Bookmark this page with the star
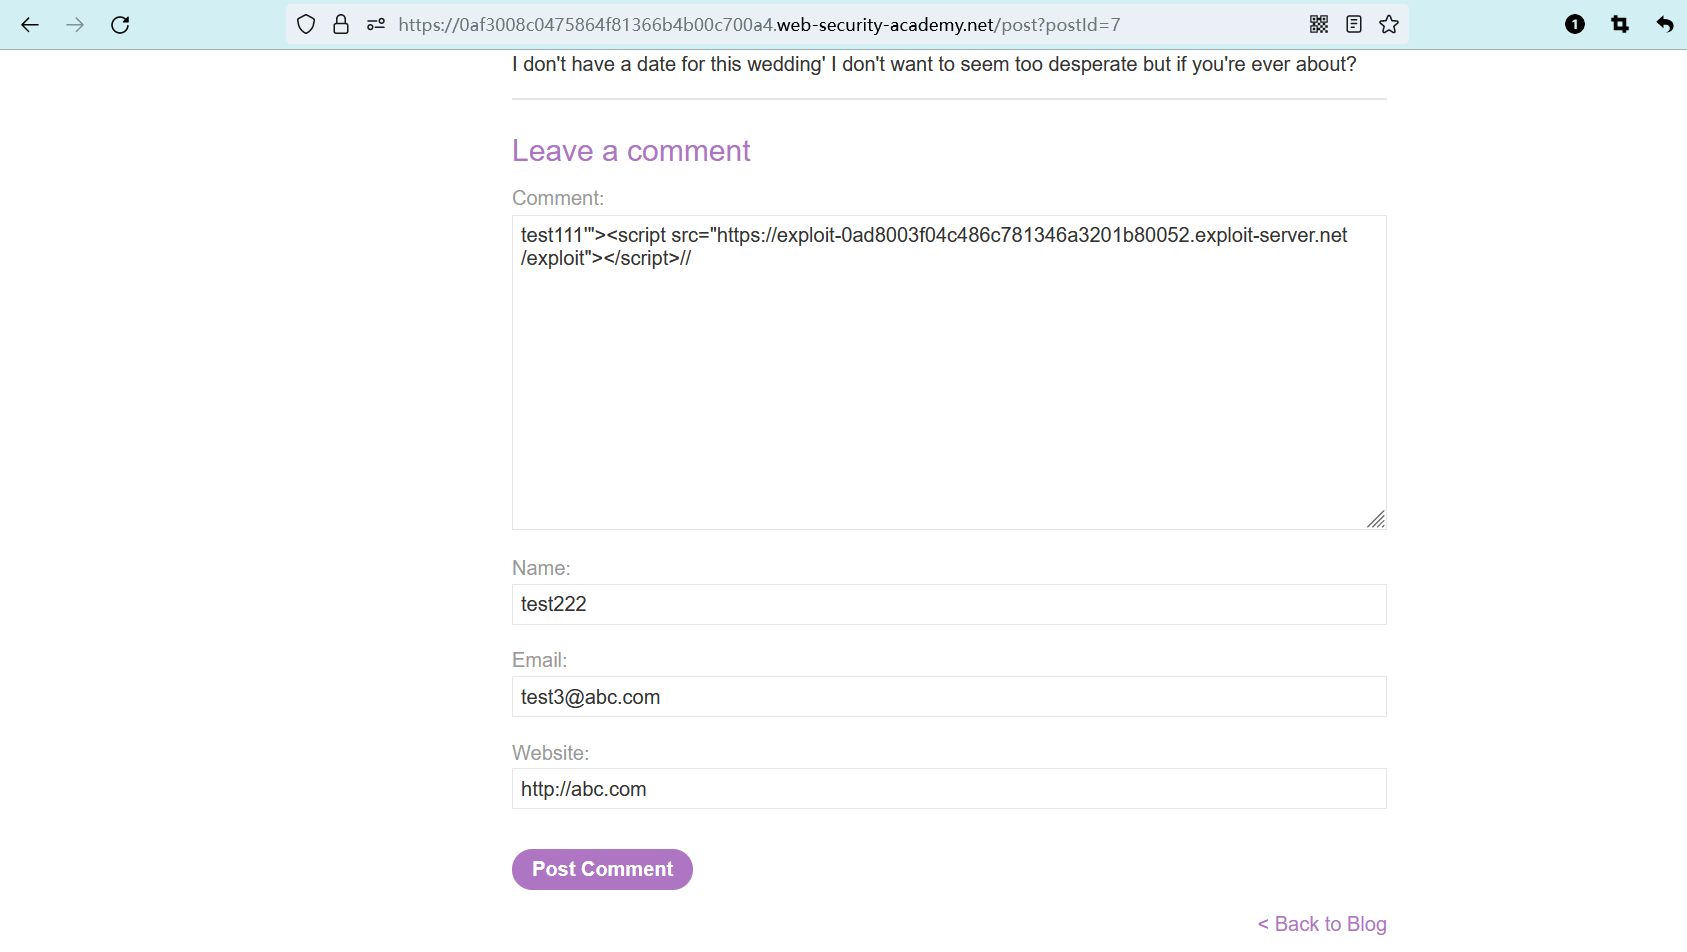The image size is (1687, 952). point(1389,25)
